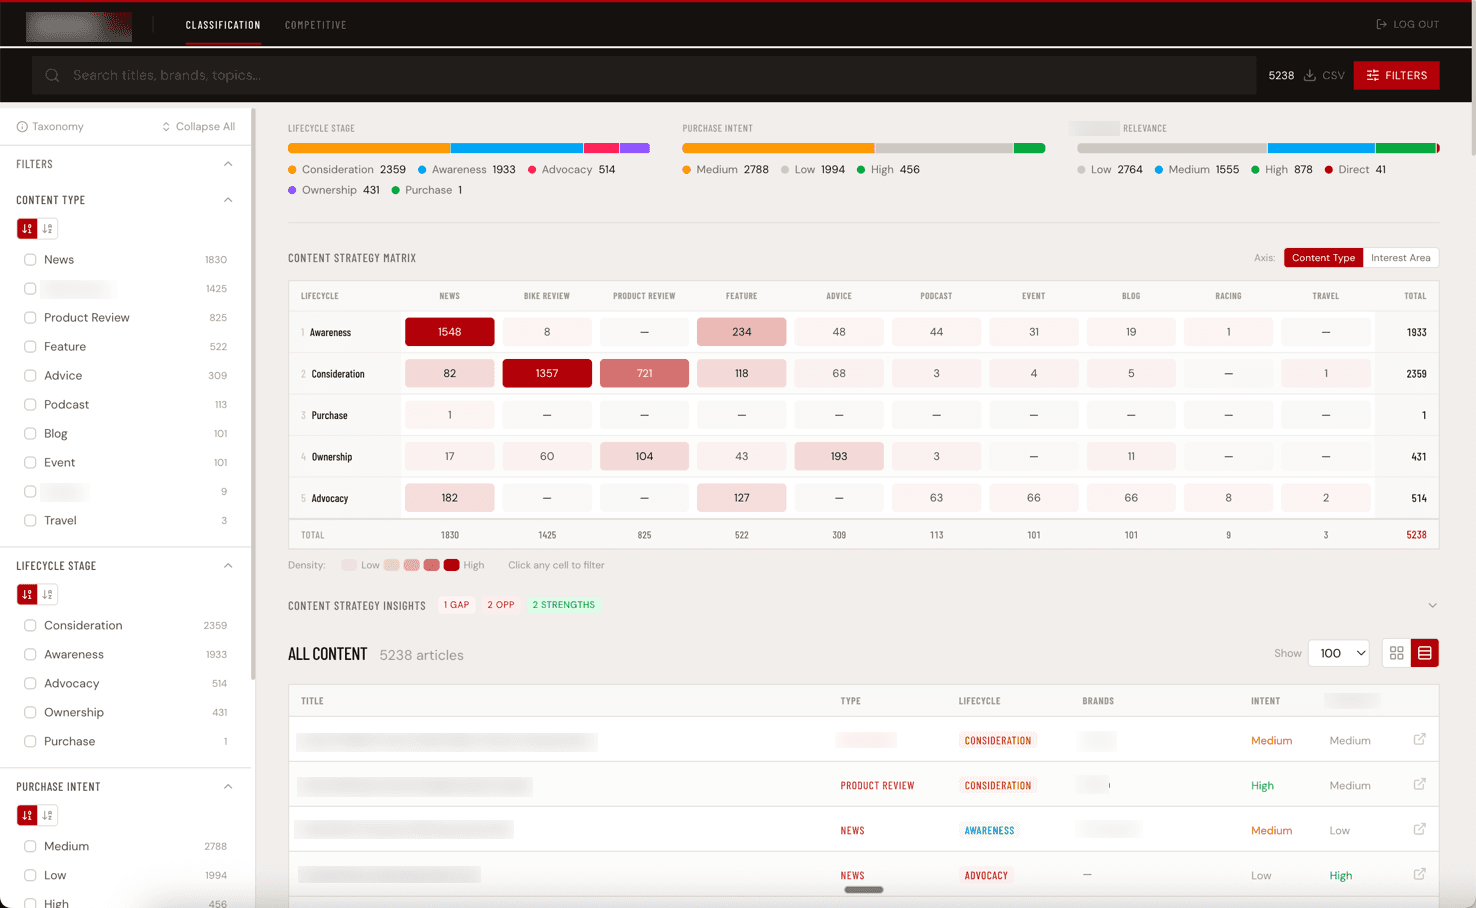Open the Show 100 page size dropdown
The image size is (1476, 908).
click(1338, 653)
